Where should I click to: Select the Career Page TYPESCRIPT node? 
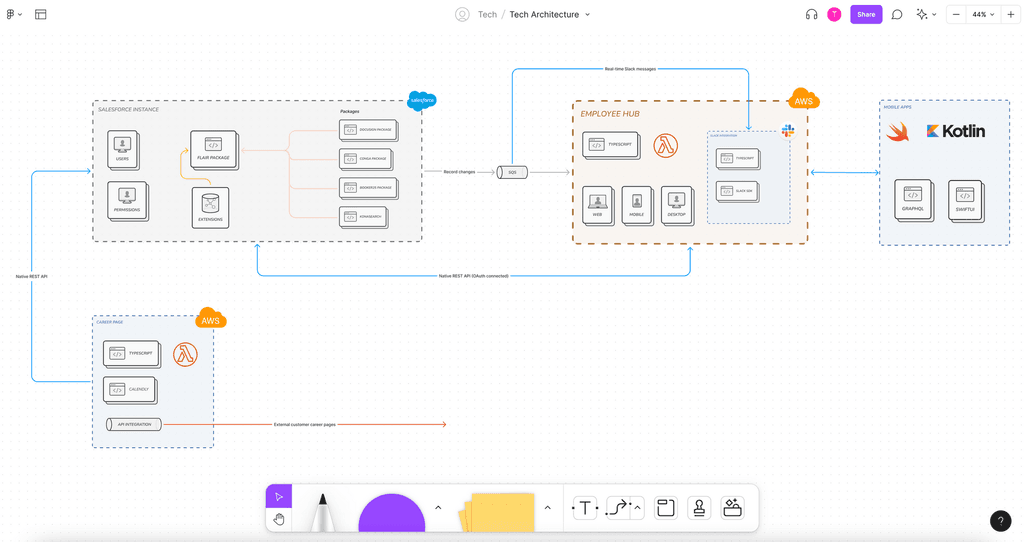(132, 354)
